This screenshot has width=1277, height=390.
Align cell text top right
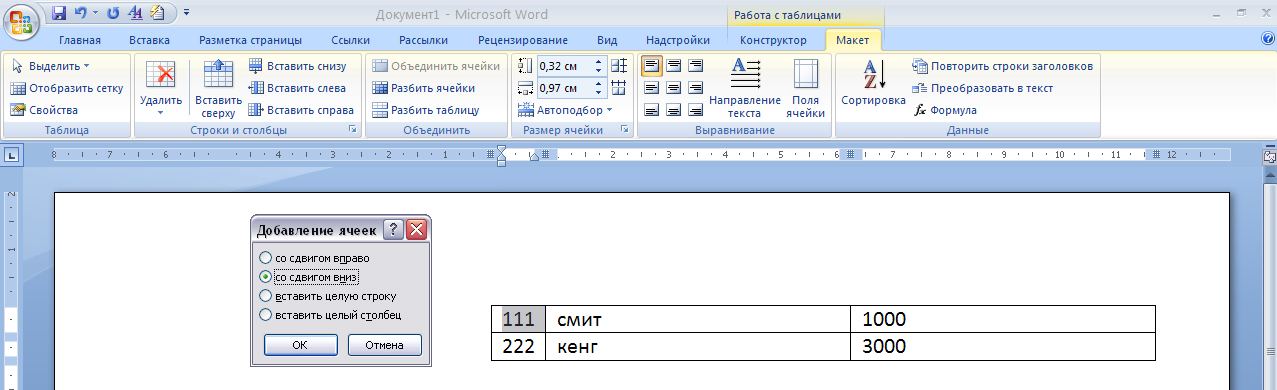696,66
